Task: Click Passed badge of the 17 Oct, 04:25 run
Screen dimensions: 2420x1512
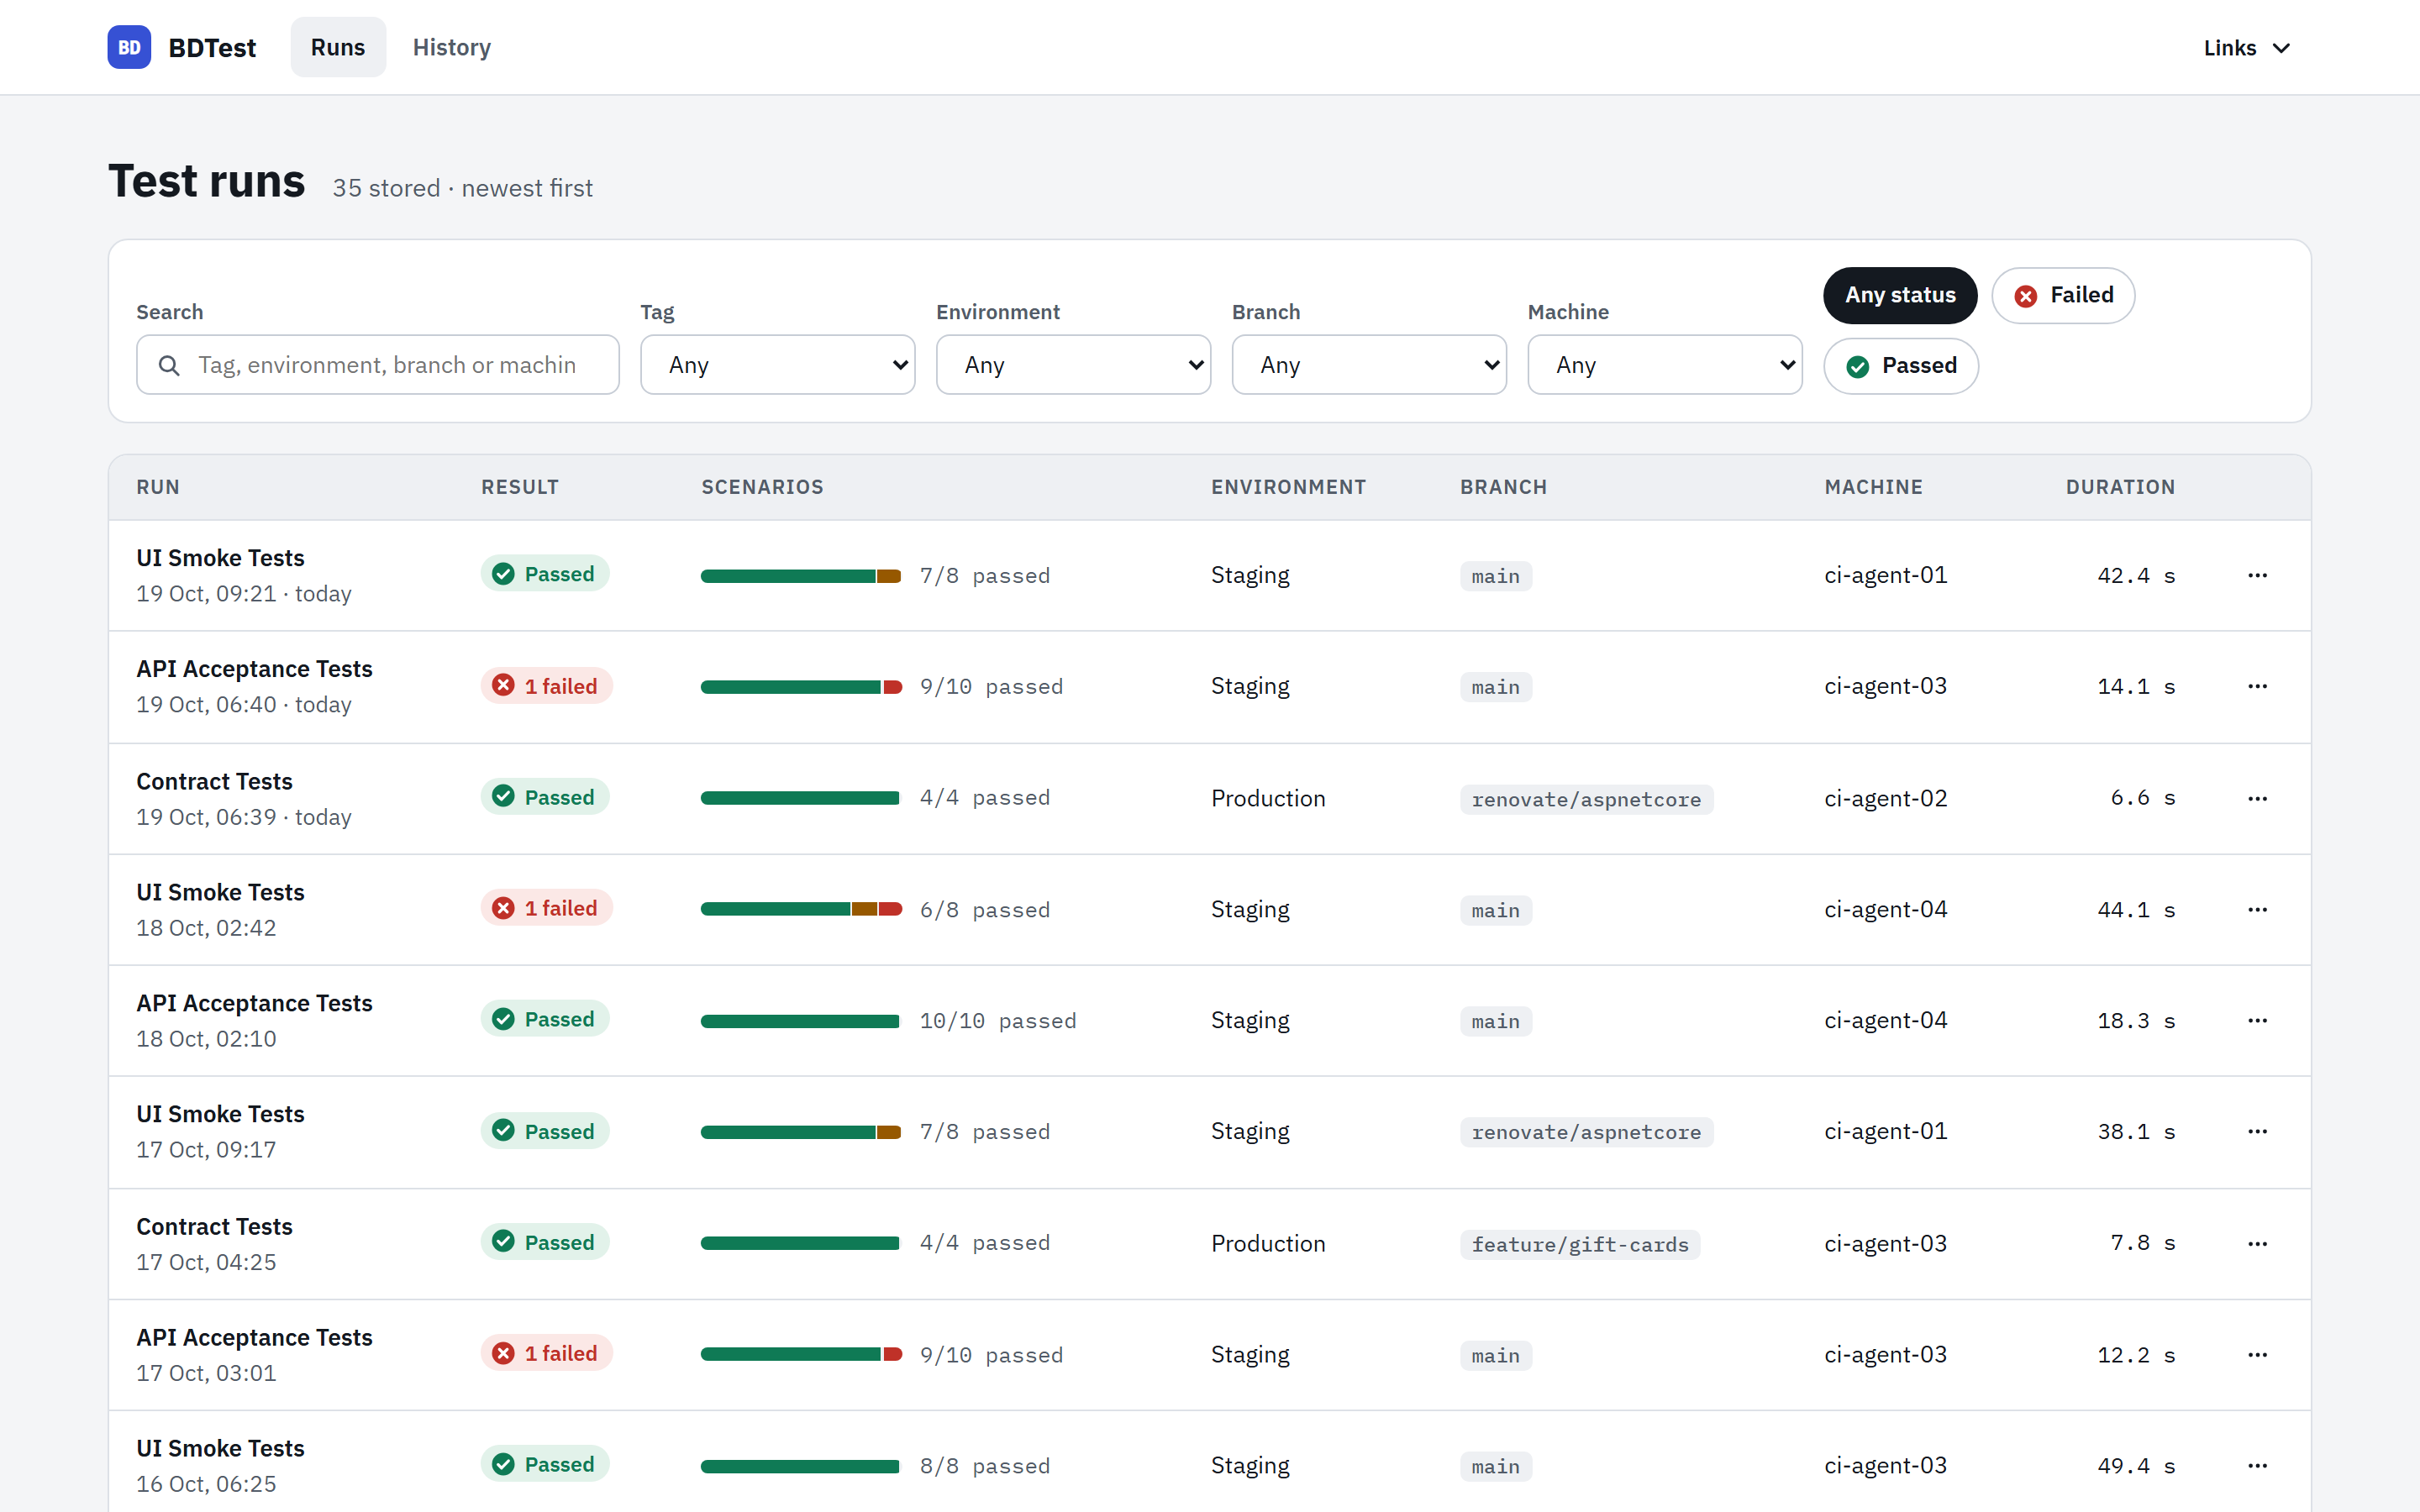Action: click(x=544, y=1241)
